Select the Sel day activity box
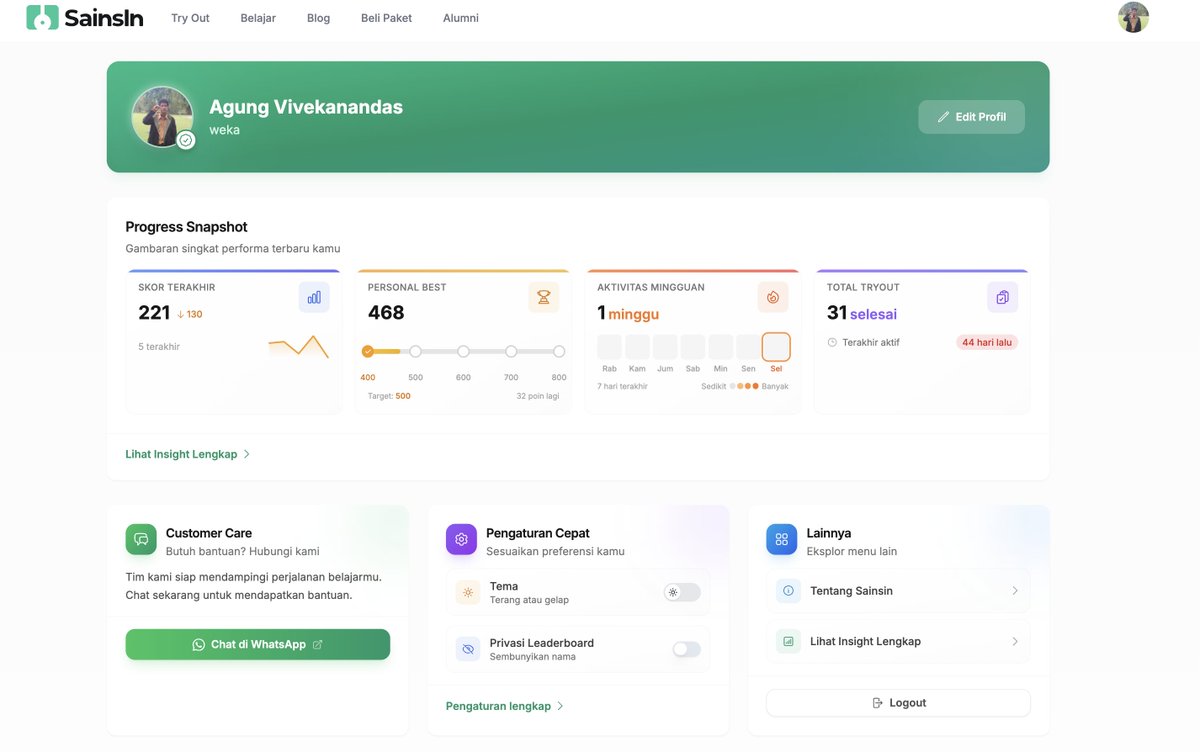The image size is (1200, 752). tap(776, 347)
